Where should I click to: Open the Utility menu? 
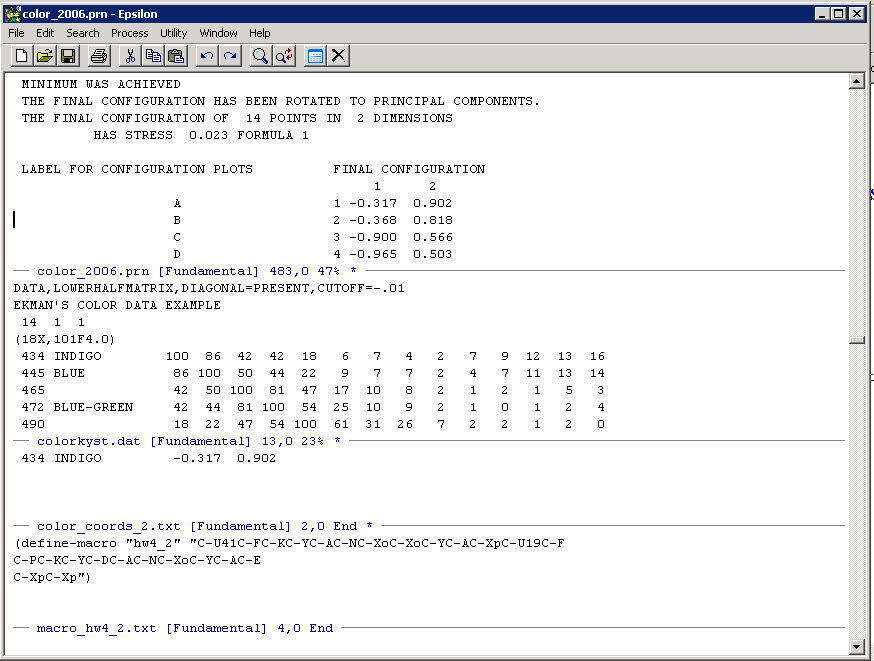[x=173, y=33]
